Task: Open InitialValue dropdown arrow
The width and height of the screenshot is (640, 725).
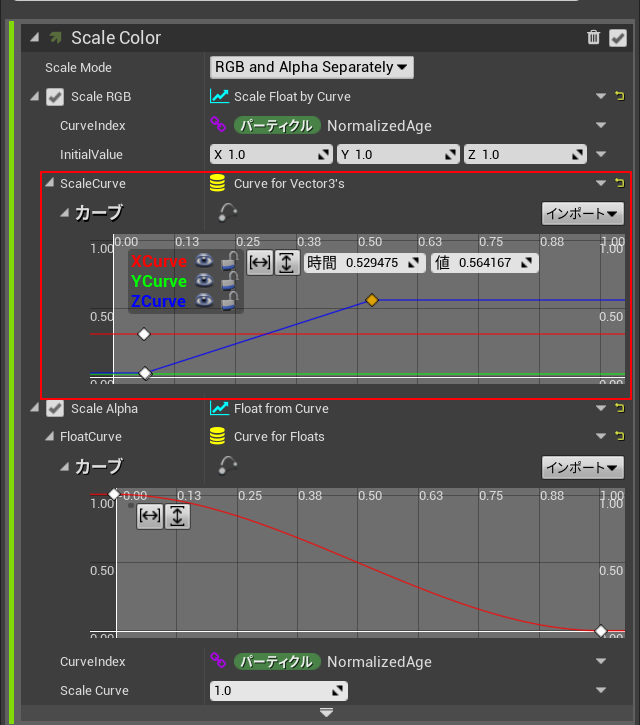Action: click(601, 154)
